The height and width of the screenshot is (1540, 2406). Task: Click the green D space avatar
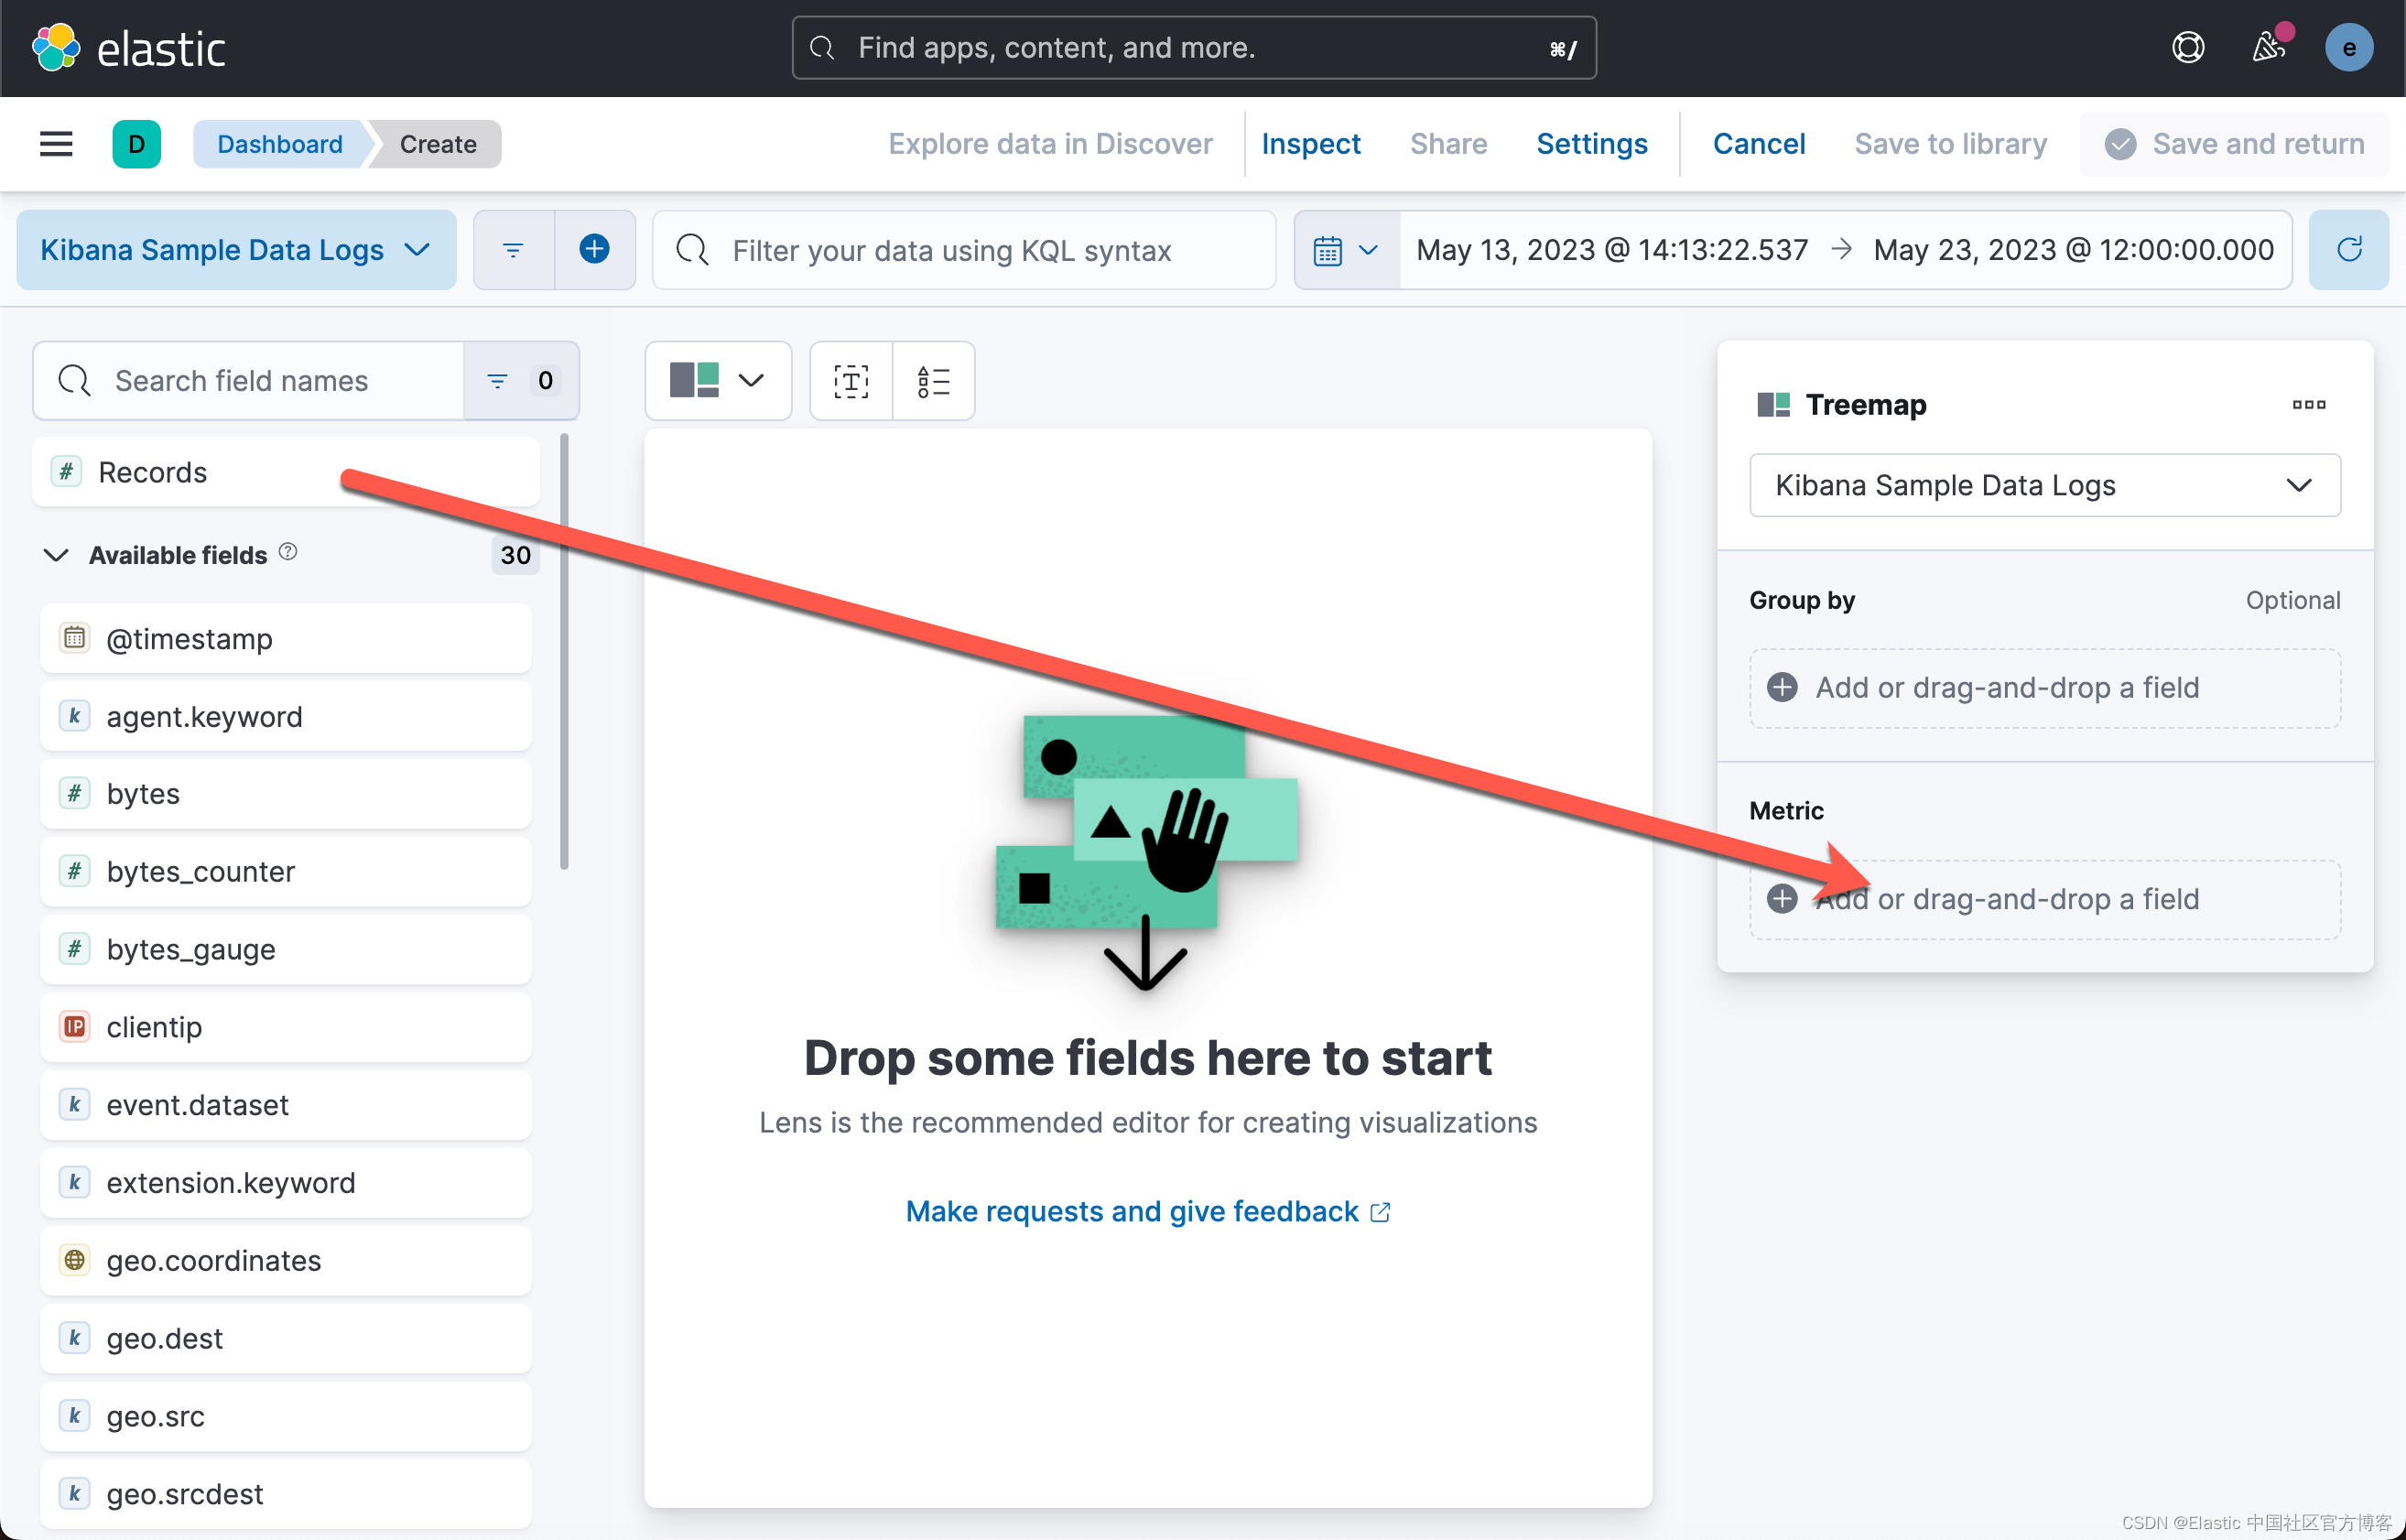137,144
